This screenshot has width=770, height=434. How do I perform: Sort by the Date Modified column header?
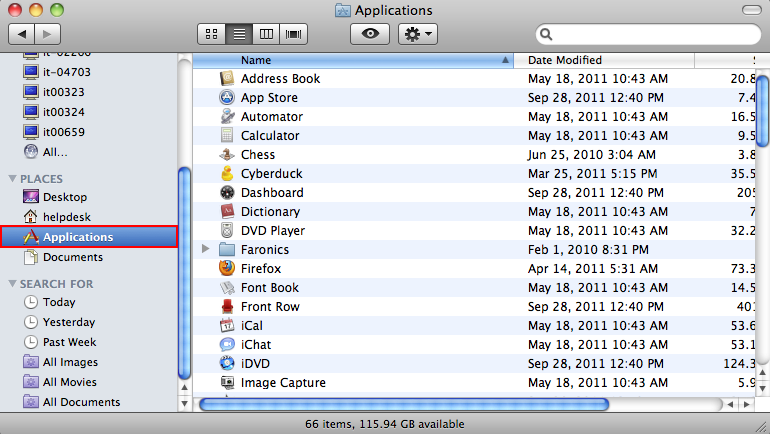604,60
